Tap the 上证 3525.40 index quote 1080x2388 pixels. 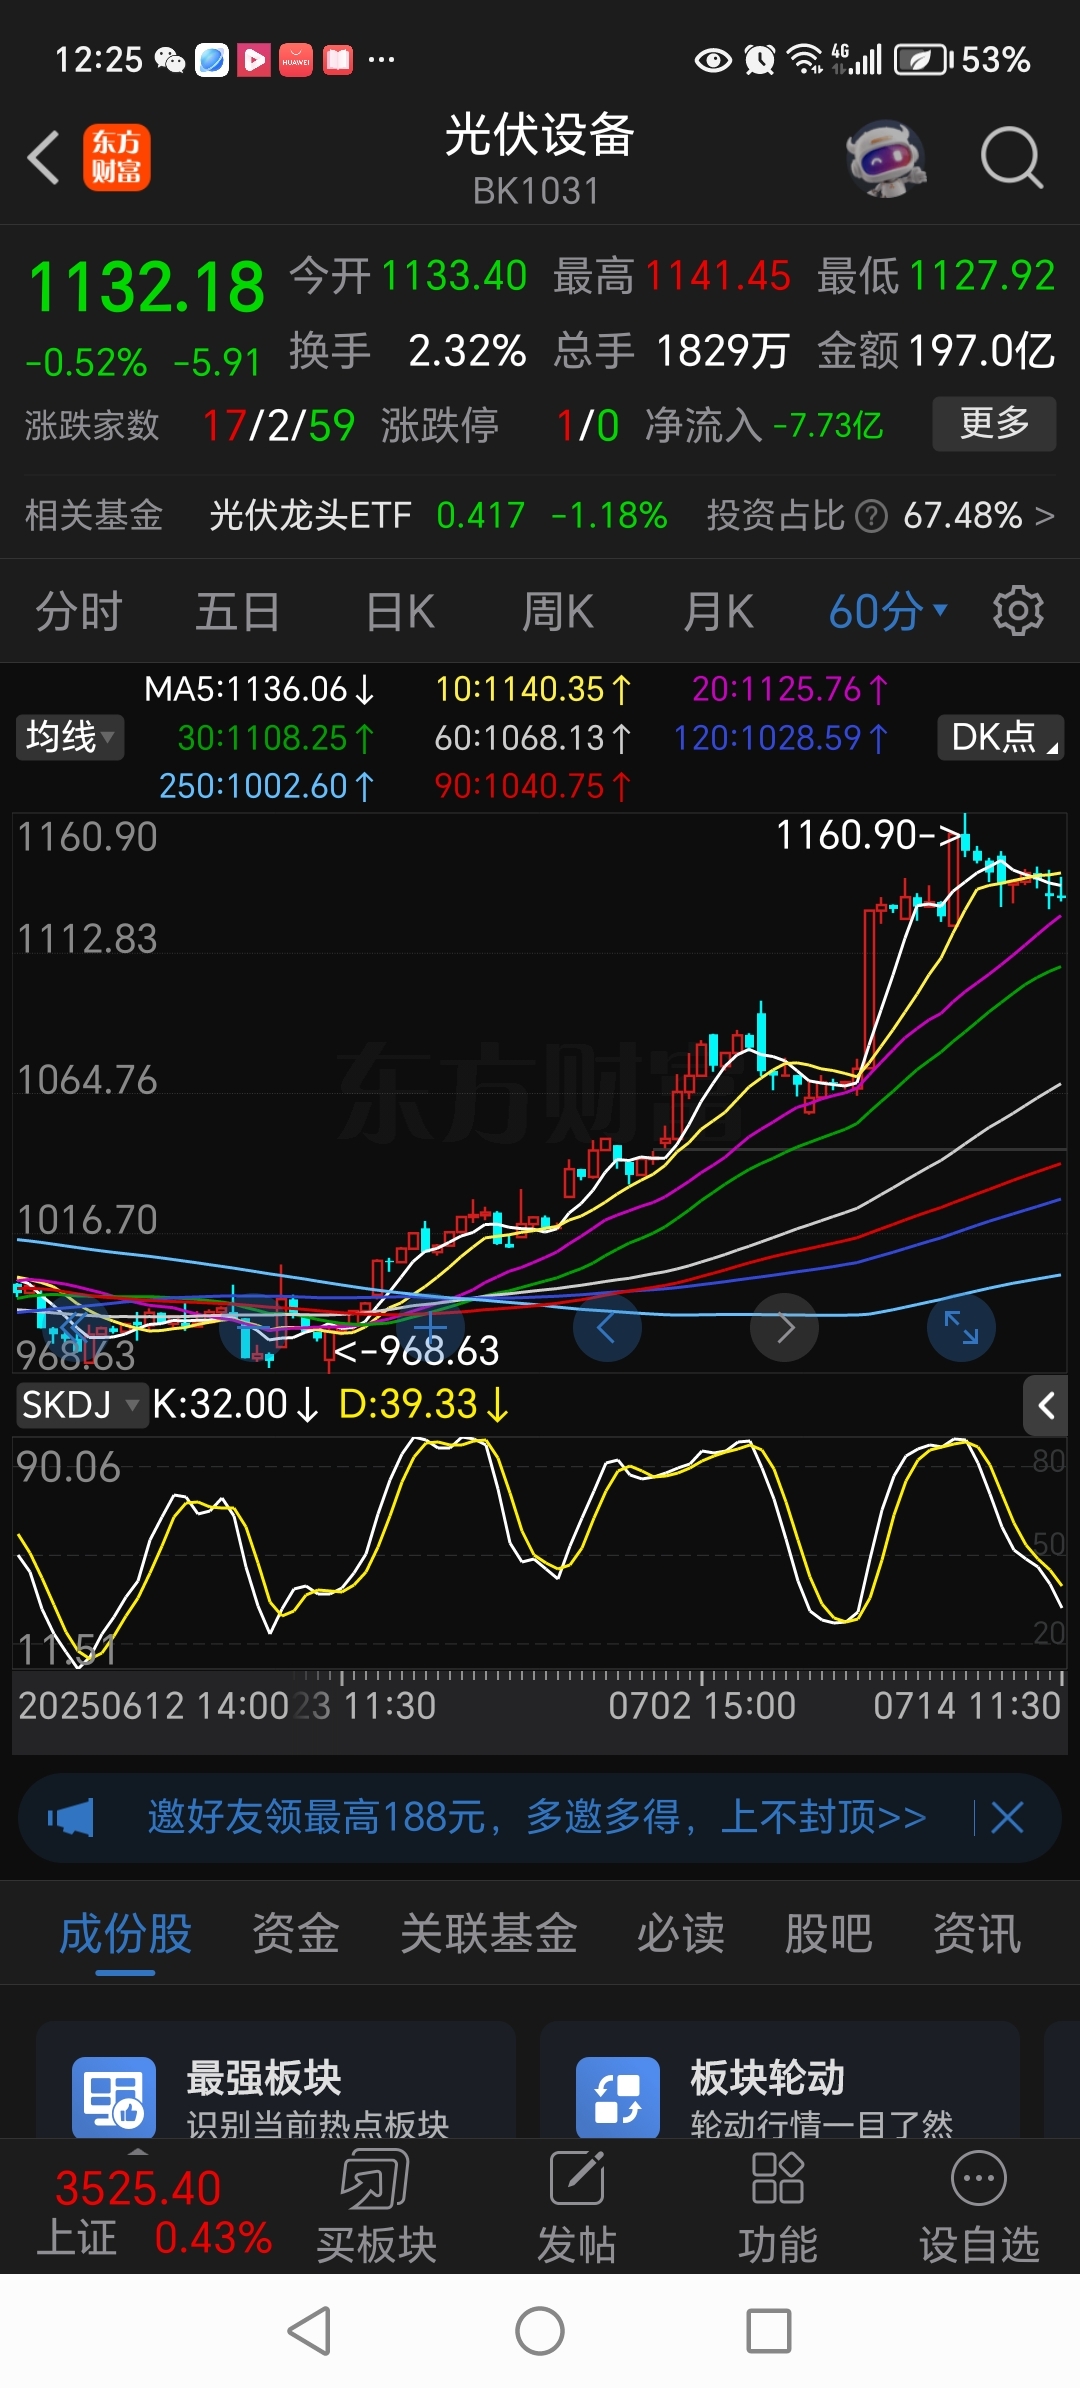[x=154, y=2211]
